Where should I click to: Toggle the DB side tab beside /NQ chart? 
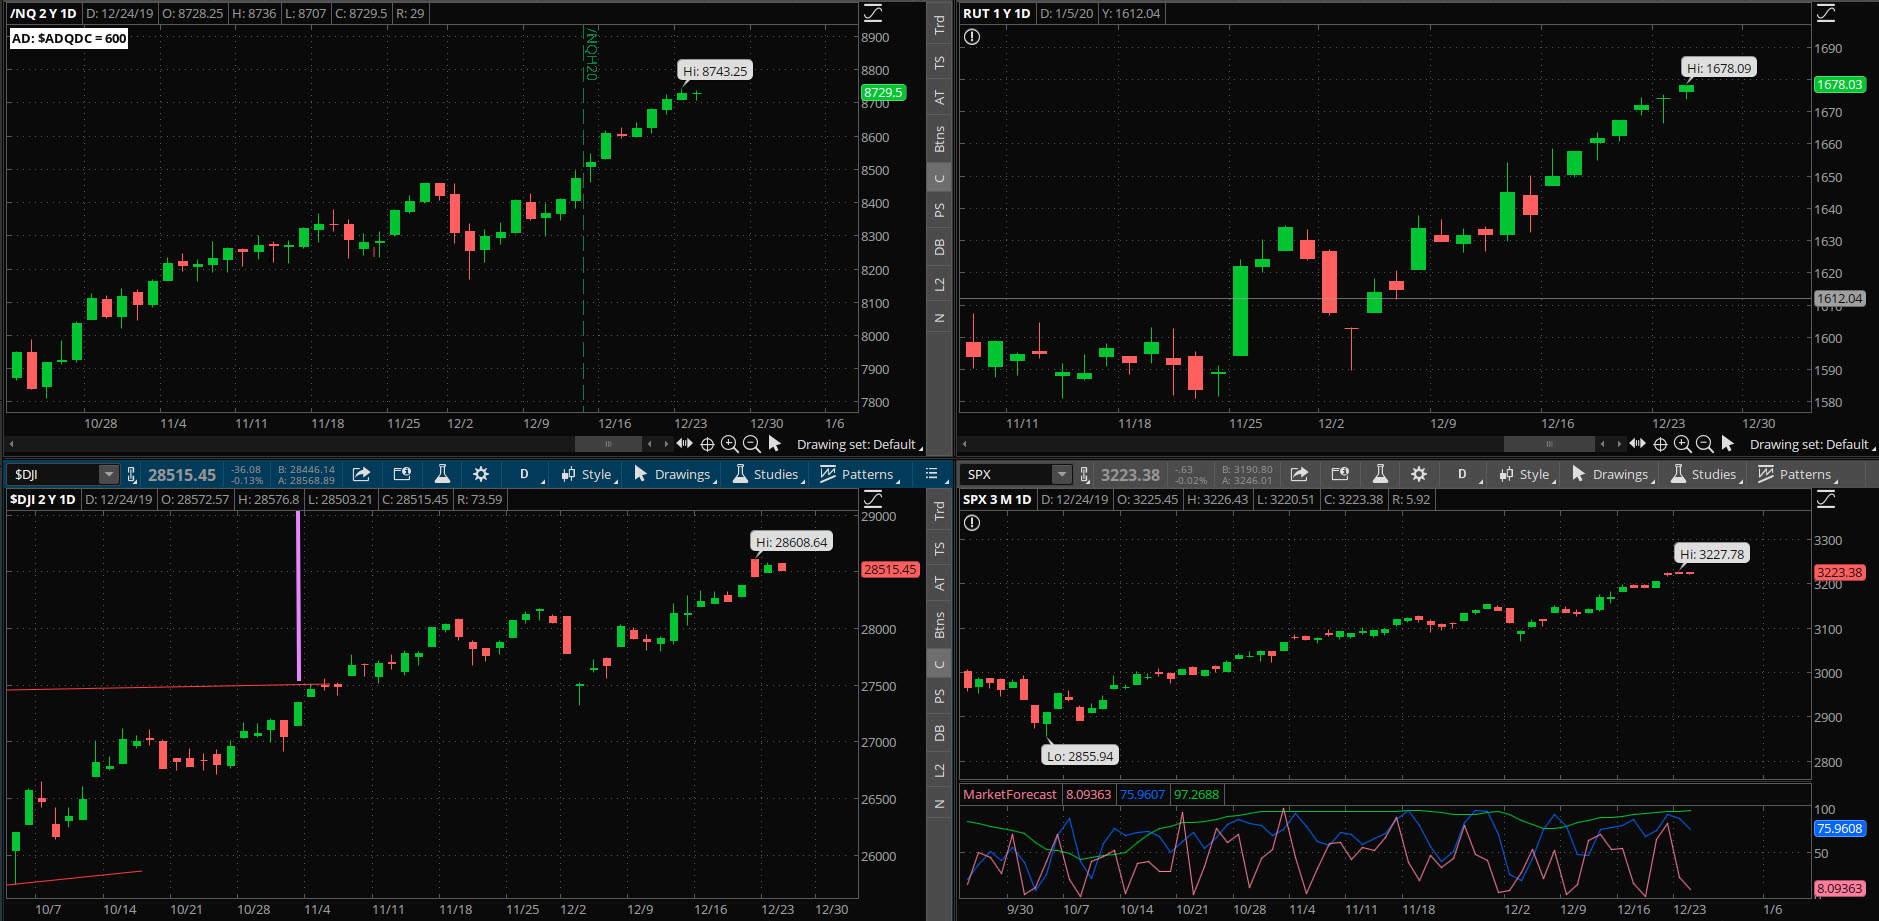click(939, 247)
